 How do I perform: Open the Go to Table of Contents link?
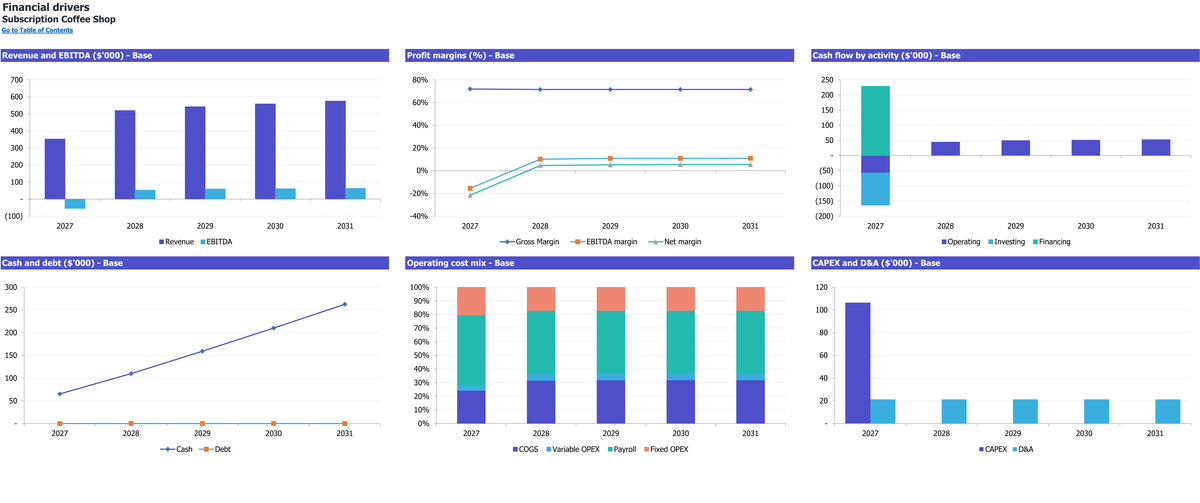[x=37, y=30]
